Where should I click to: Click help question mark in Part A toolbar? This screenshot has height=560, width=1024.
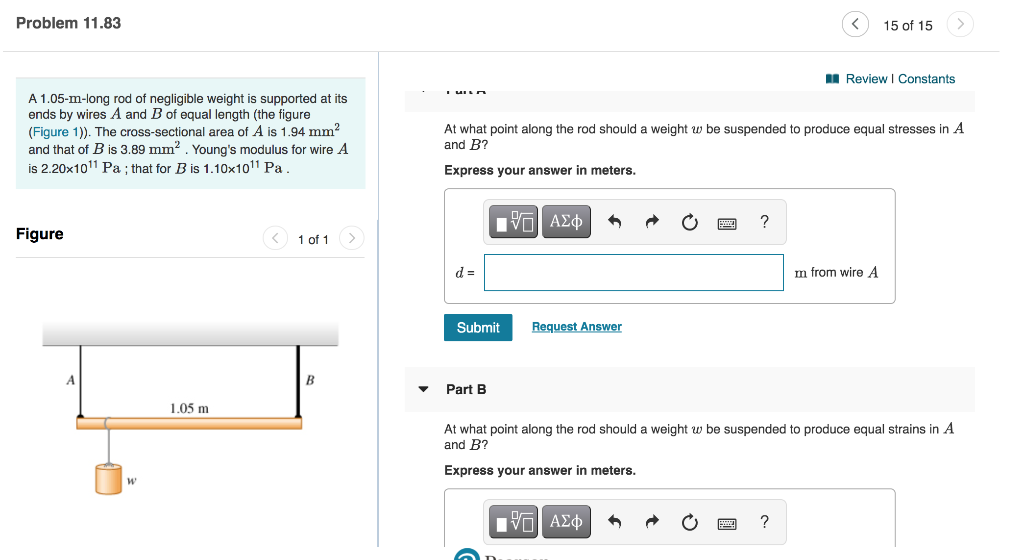(x=765, y=222)
